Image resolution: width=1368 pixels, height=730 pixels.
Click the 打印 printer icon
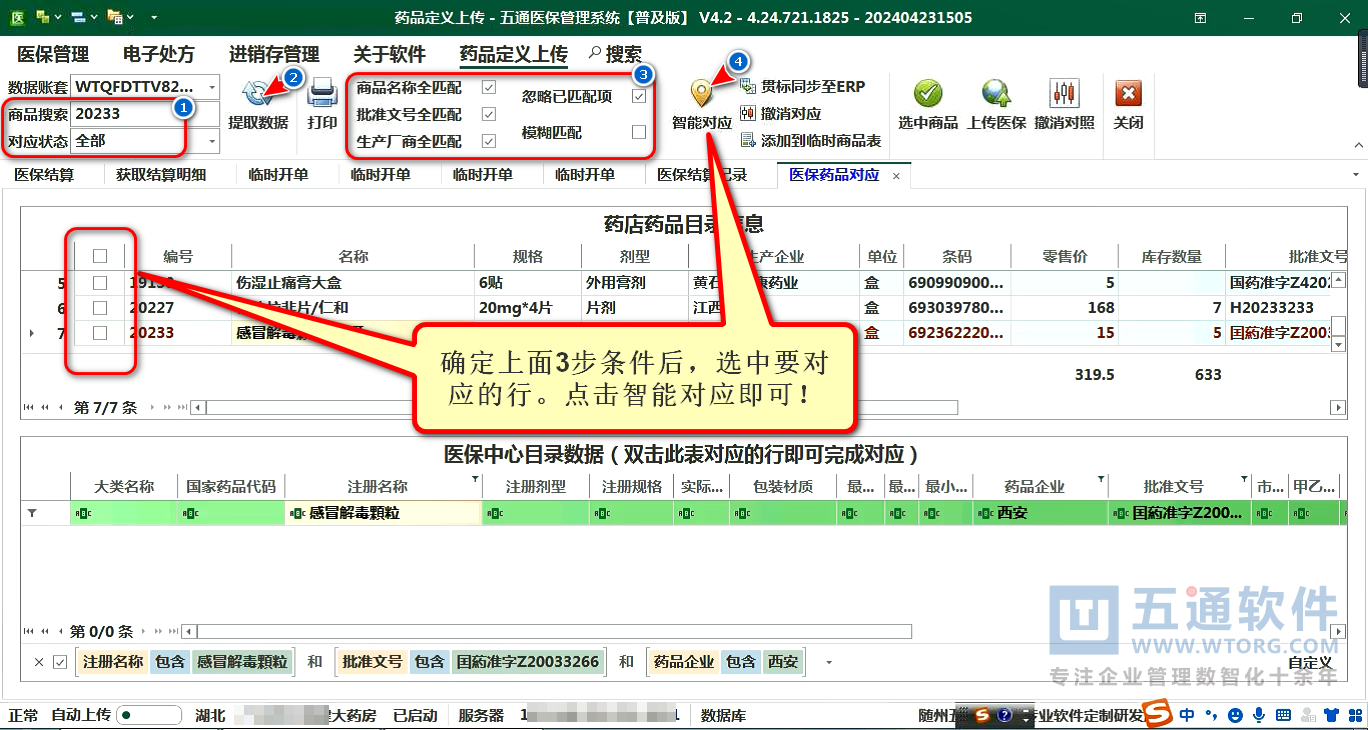322,94
